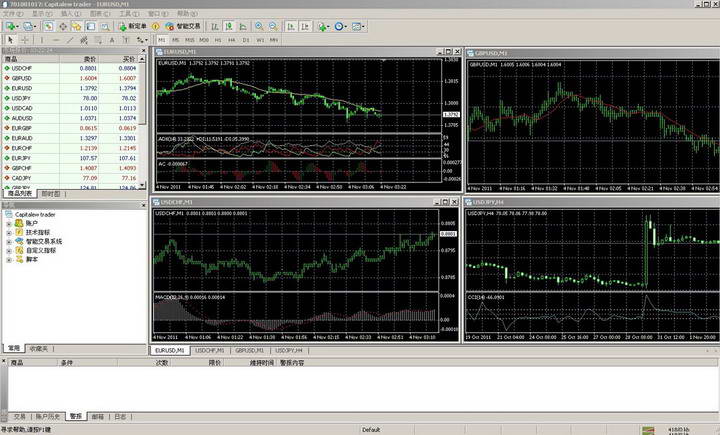Screen dimensions: 720x435
Task: Expand the 技术指标 indicators tree node
Action: pos(9,233)
